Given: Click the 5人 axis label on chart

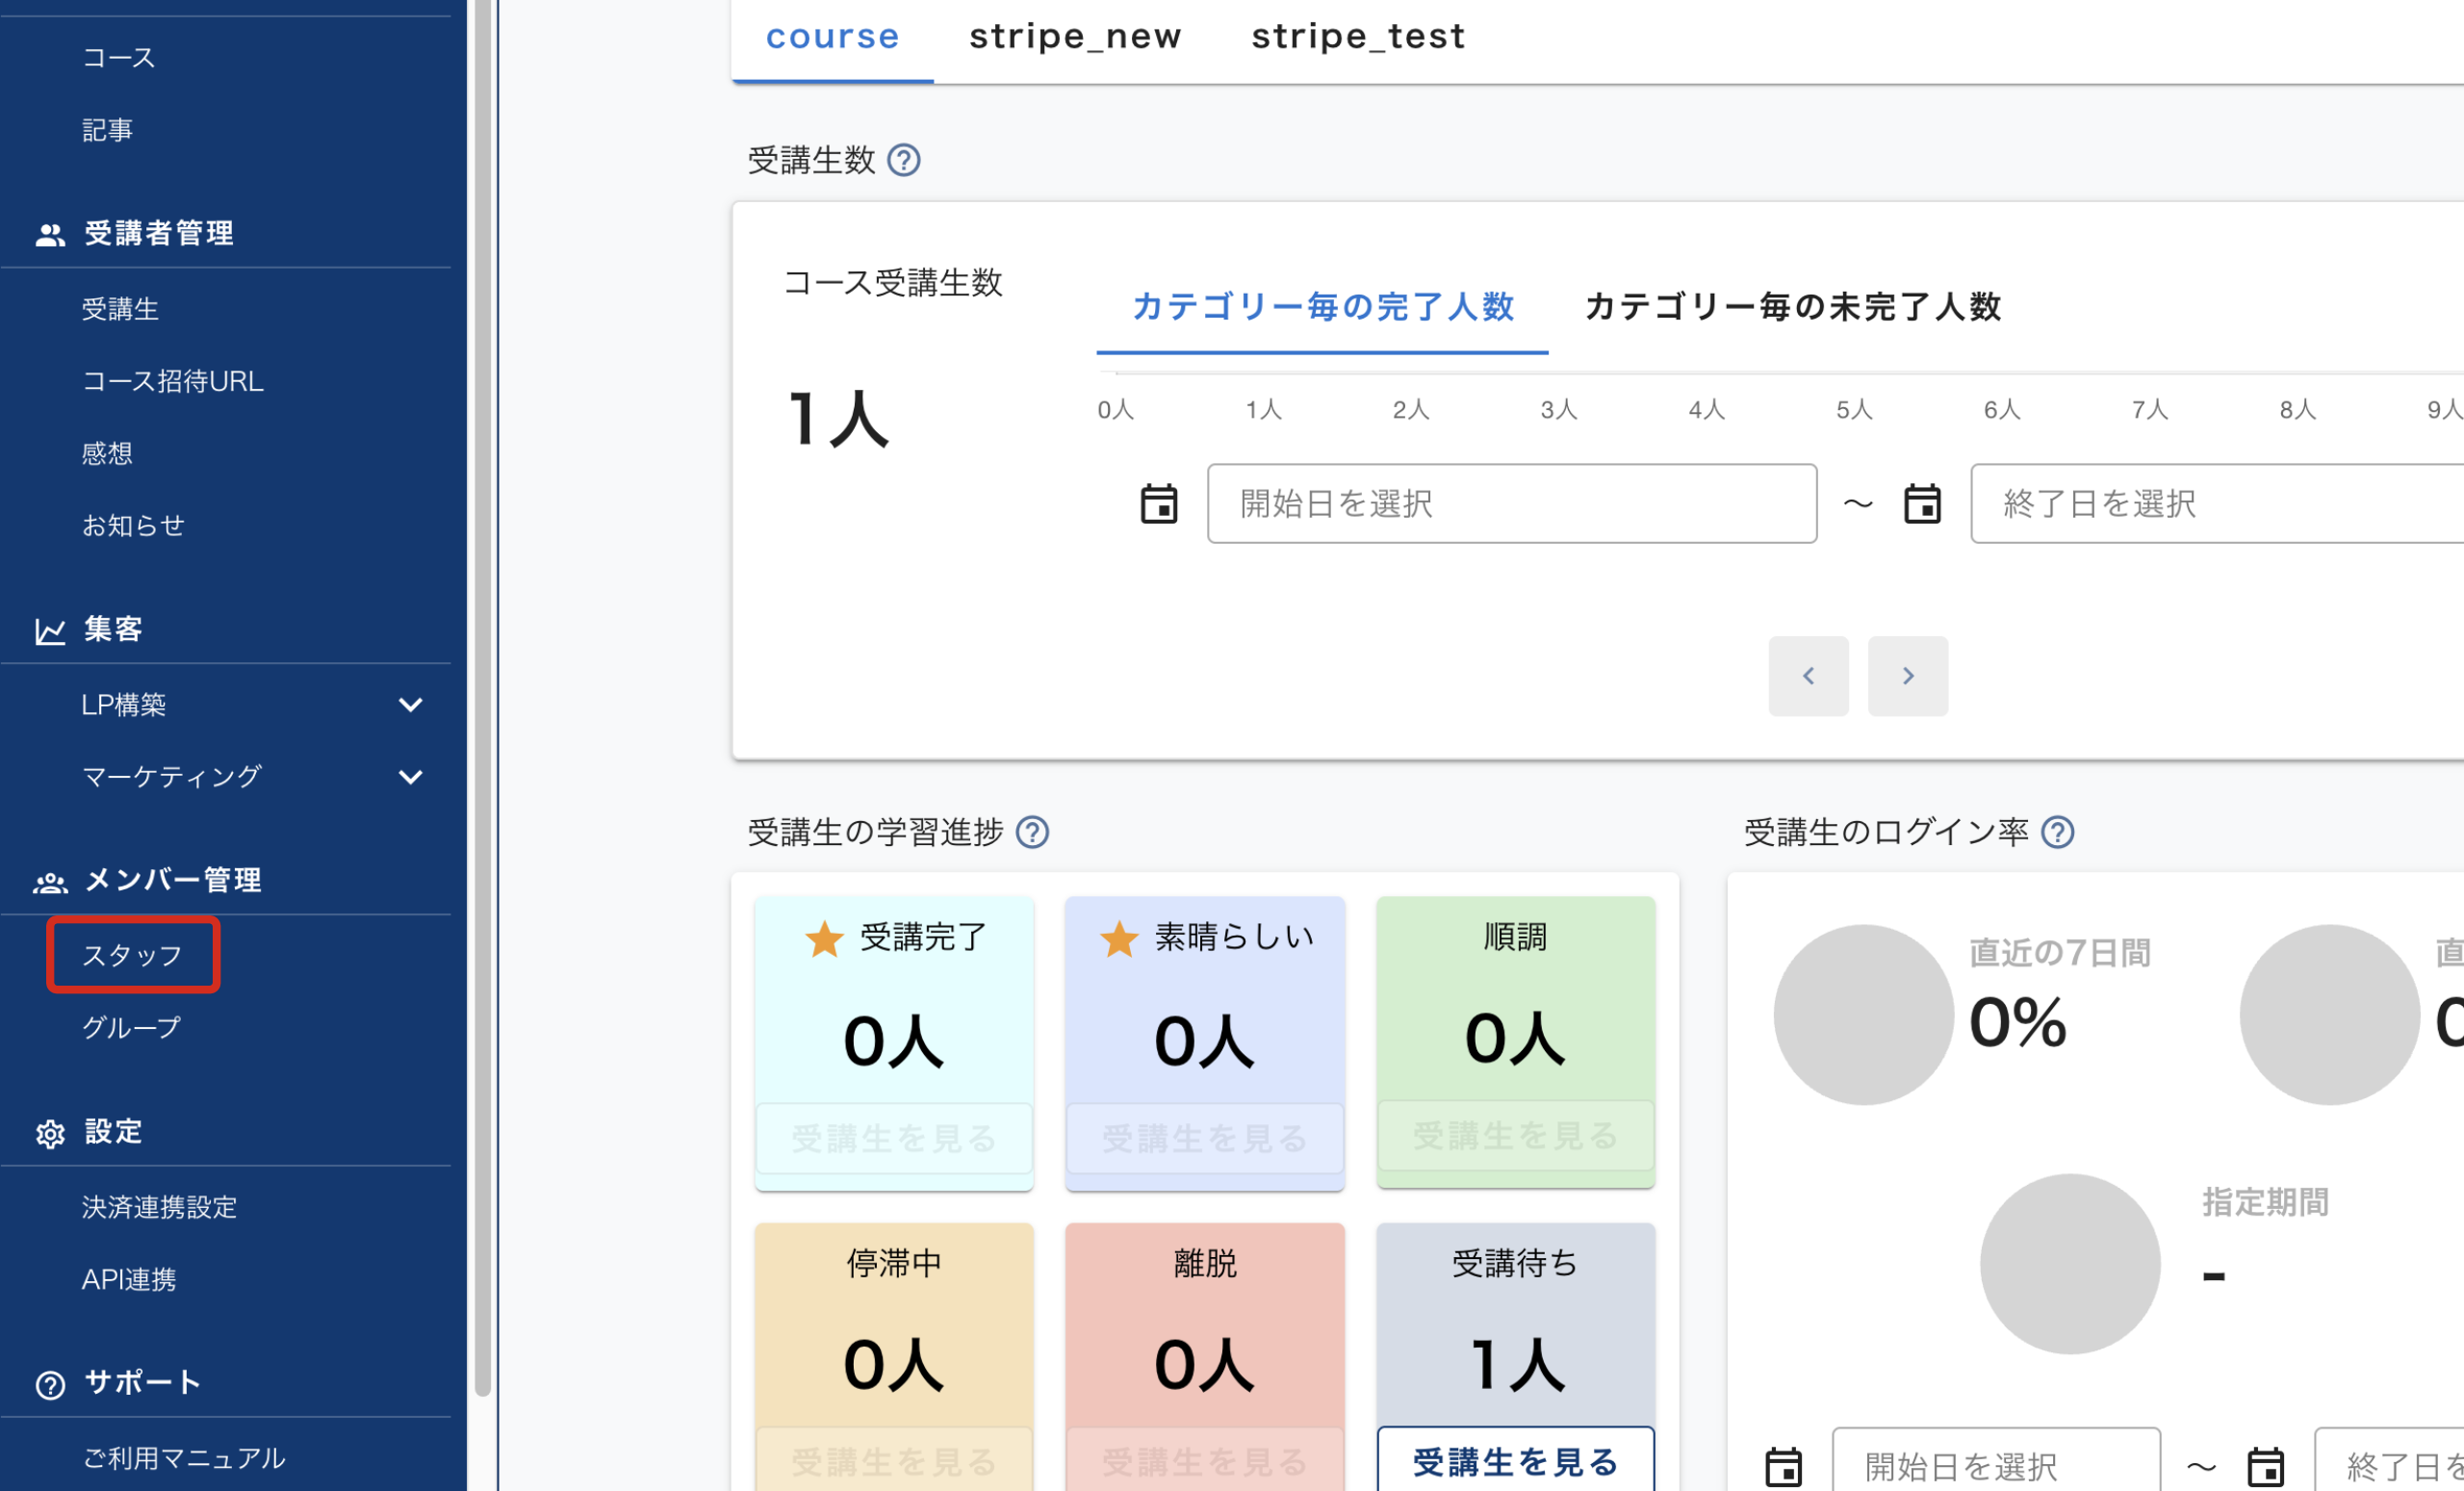Looking at the screenshot, I should 1854,410.
